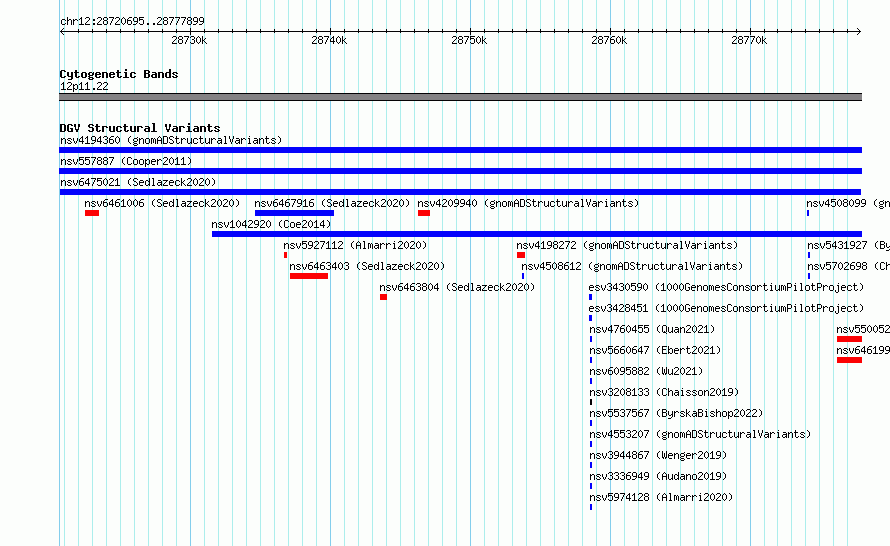Screen dimensions: 890x546
Task: Open the nsv6463403 (Sedlazeck2020) label
Action: point(367,266)
